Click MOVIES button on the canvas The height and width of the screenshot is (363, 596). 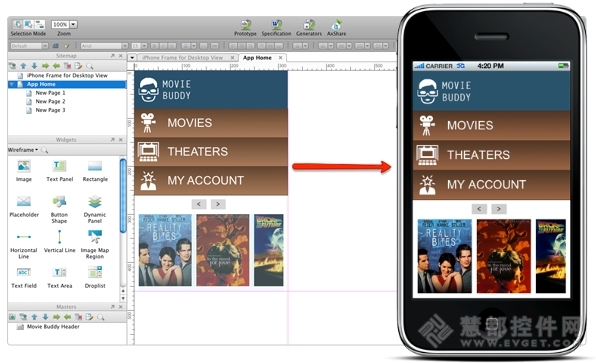point(211,123)
